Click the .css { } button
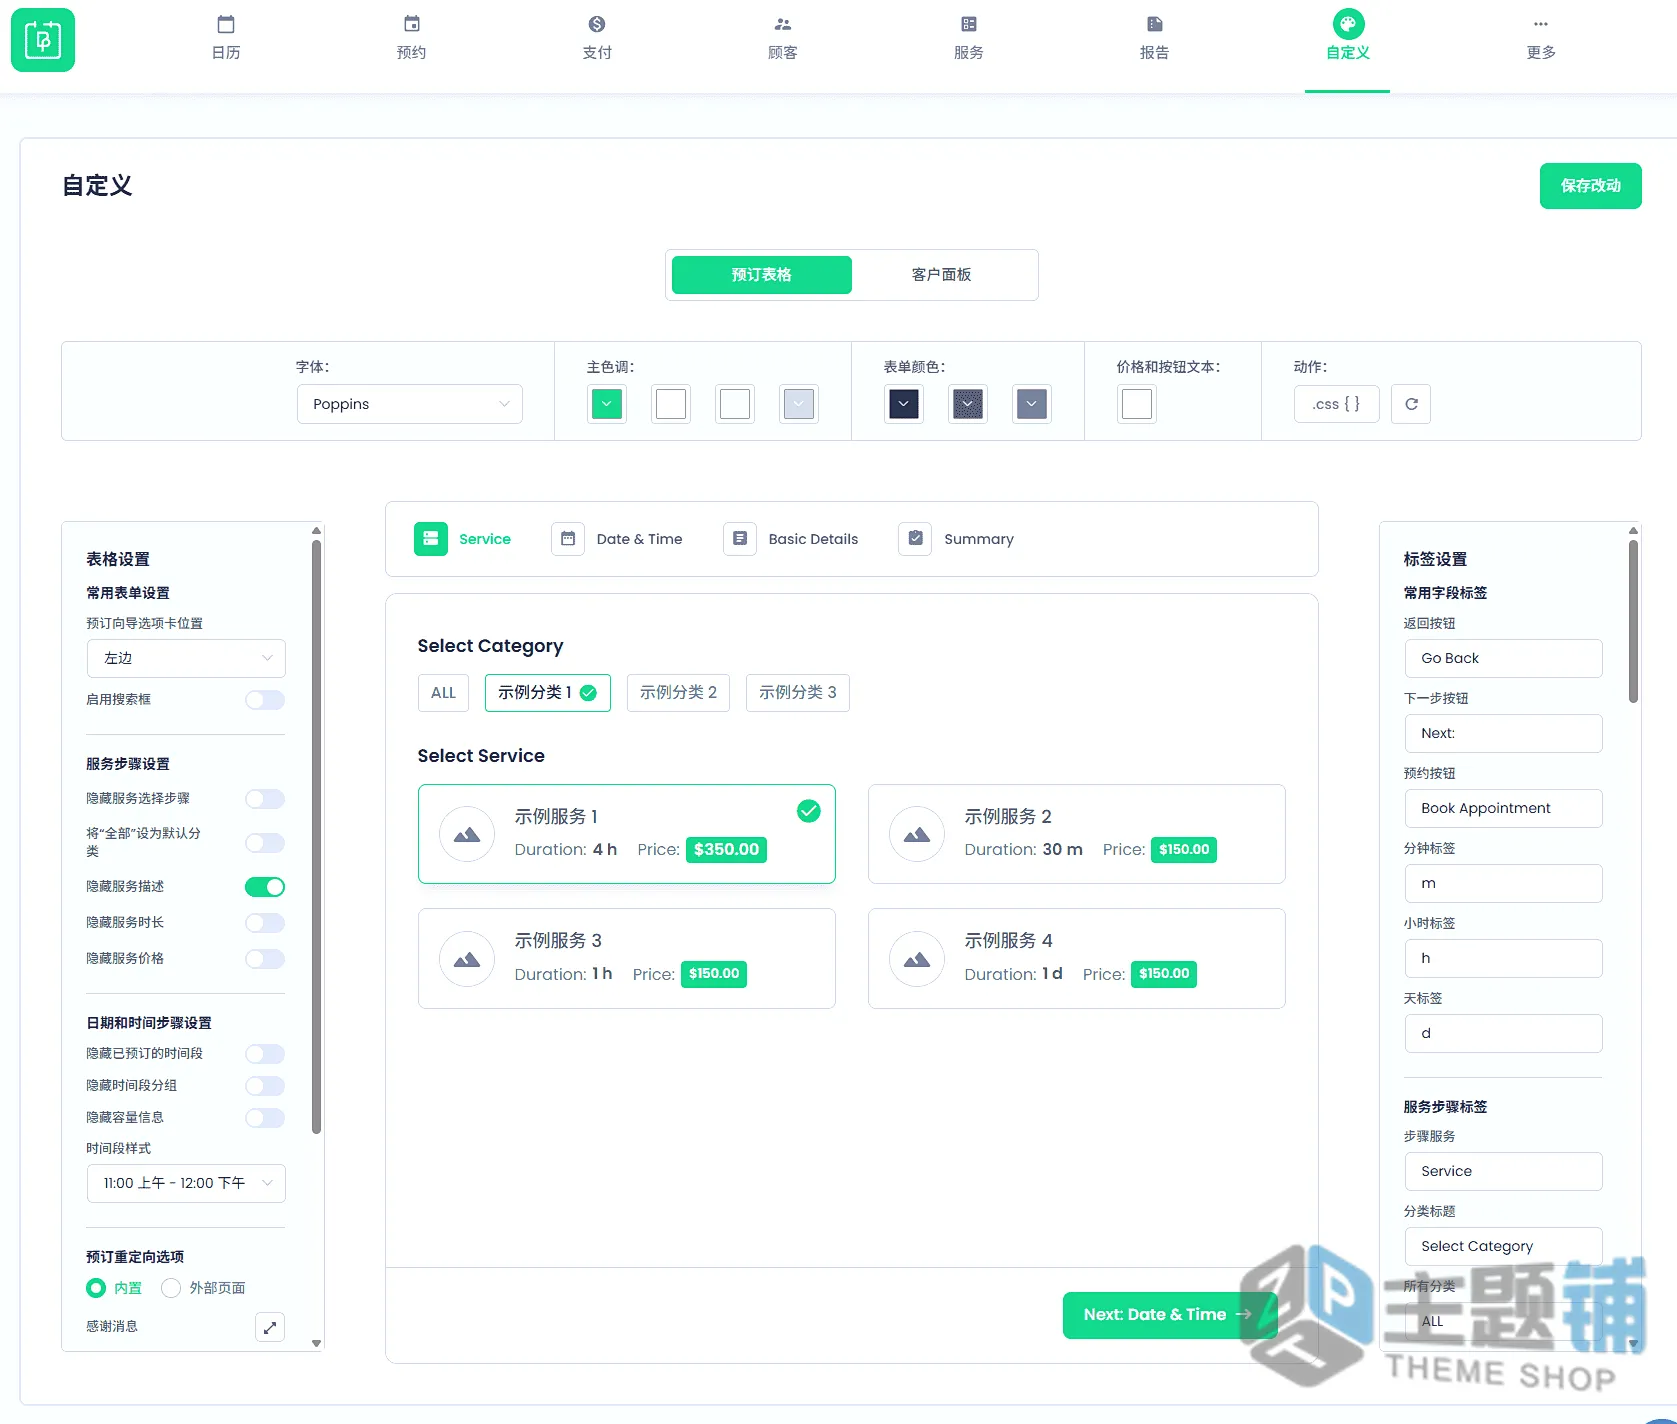The width and height of the screenshot is (1677, 1424). coord(1337,404)
